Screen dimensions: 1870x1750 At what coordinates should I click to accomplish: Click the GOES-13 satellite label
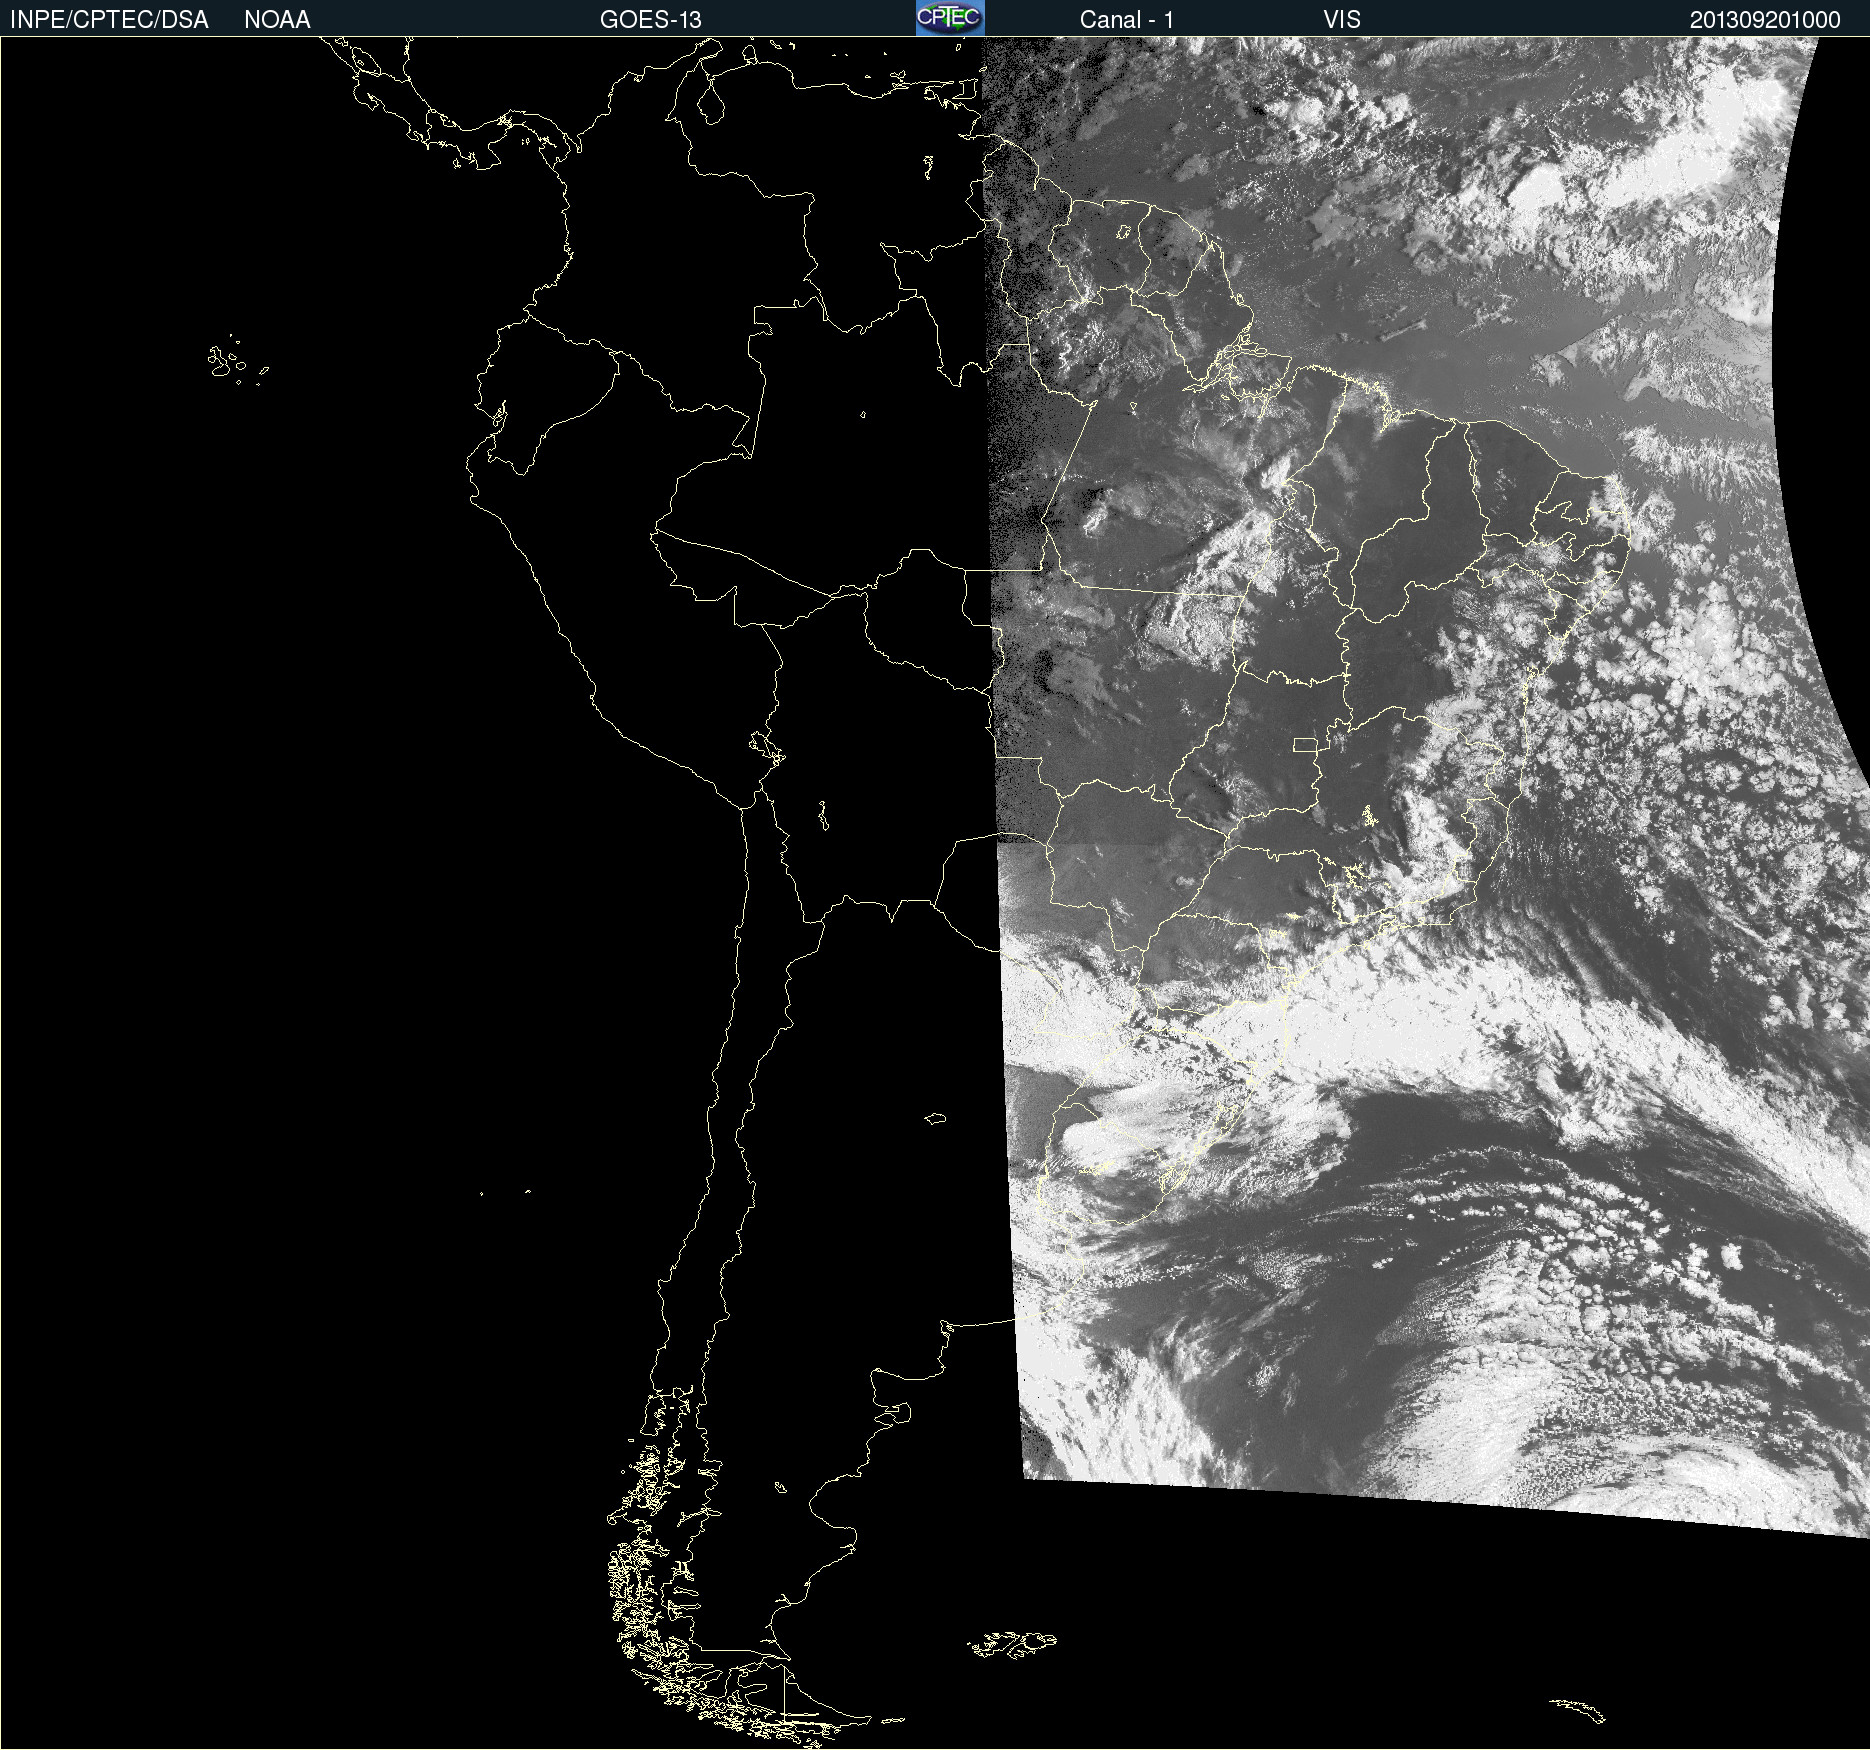[x=651, y=19]
